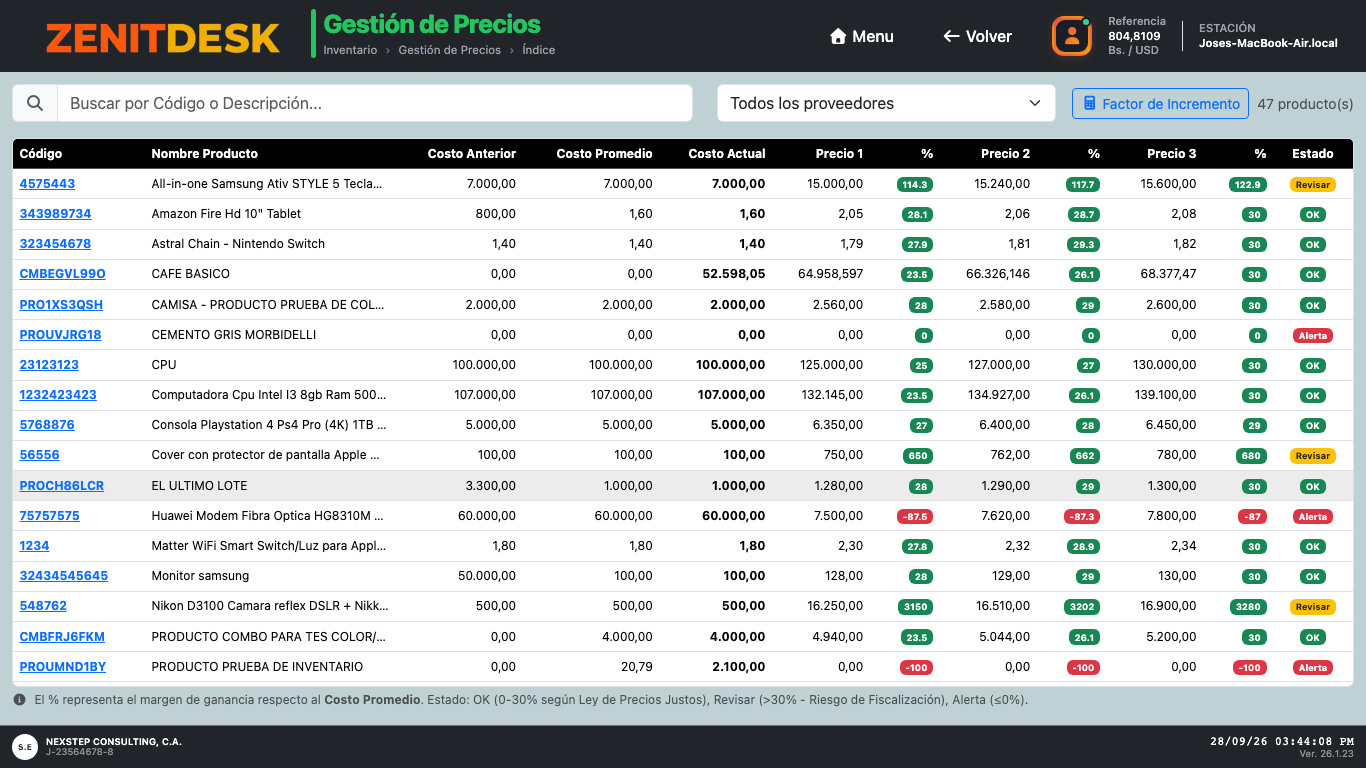
Task: Open product code PROUMND1BY
Action: (63, 667)
